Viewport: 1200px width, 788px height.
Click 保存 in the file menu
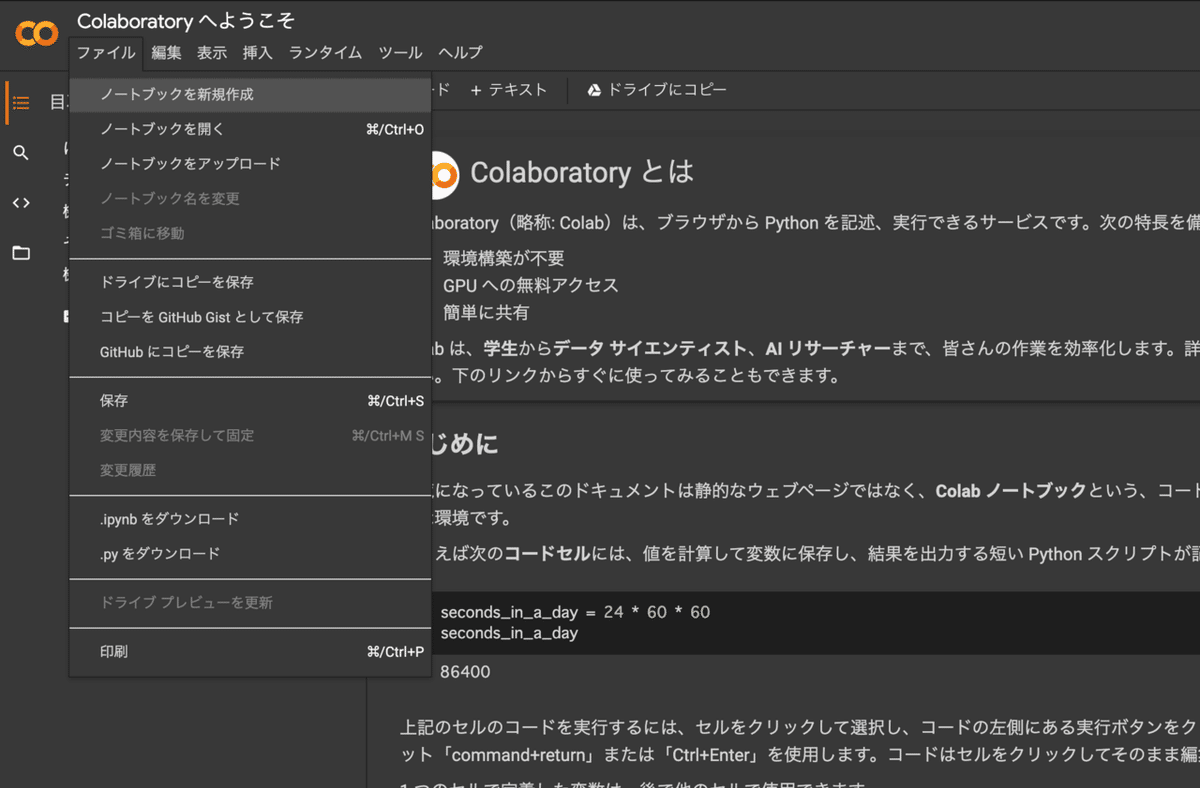(250, 401)
